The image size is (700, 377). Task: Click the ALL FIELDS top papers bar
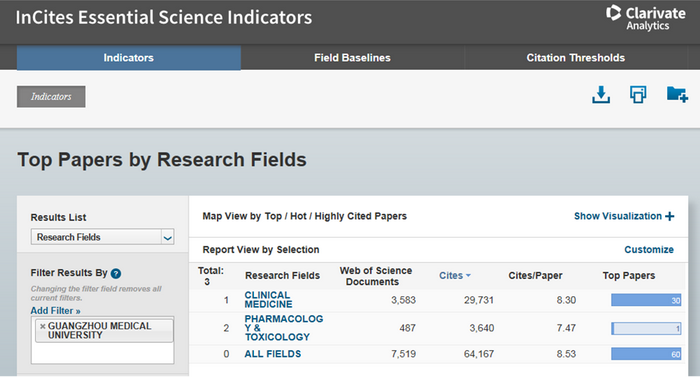point(646,354)
